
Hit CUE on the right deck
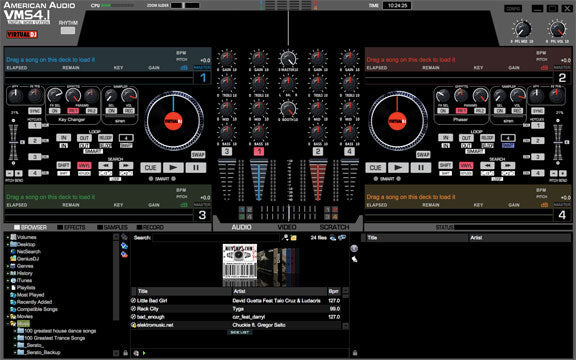[x=375, y=168]
